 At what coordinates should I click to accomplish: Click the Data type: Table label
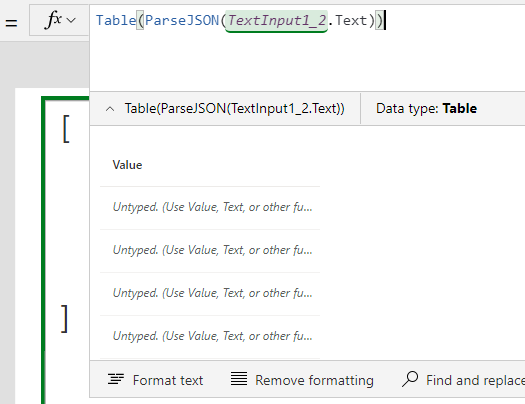(426, 109)
